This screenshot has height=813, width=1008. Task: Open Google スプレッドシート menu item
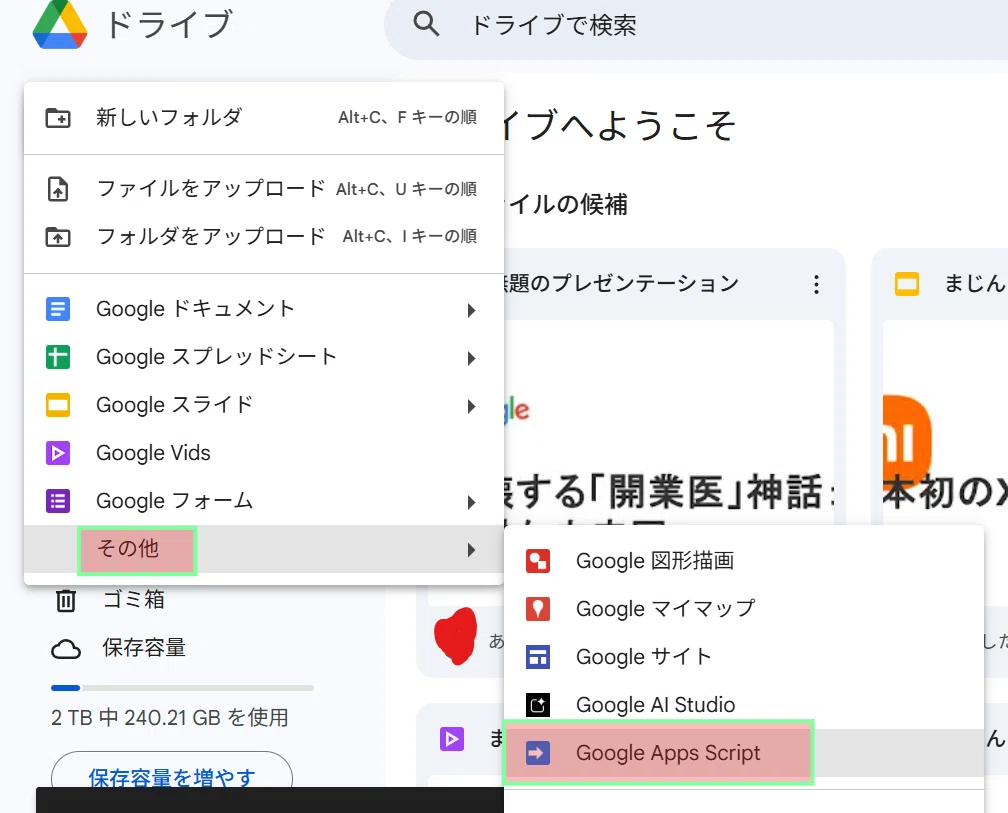[264, 357]
